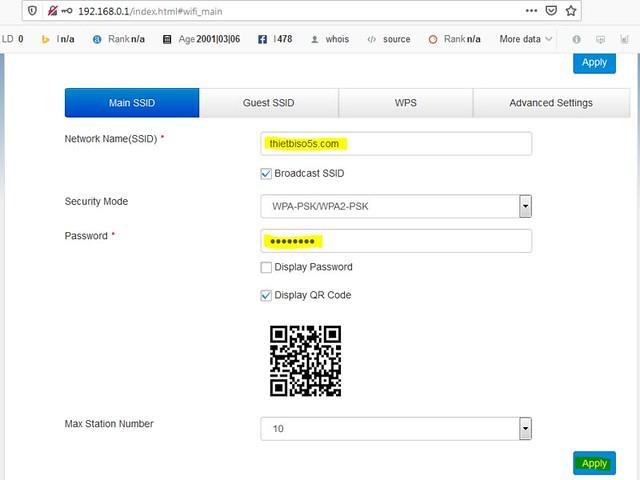Toggle the Broadcast SSID checkbox
This screenshot has height=480, width=640.
266,173
